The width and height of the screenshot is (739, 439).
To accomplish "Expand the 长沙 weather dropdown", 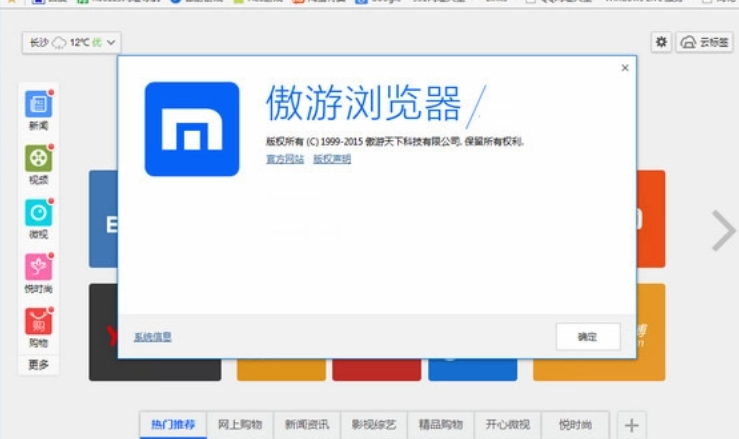I will [71, 42].
